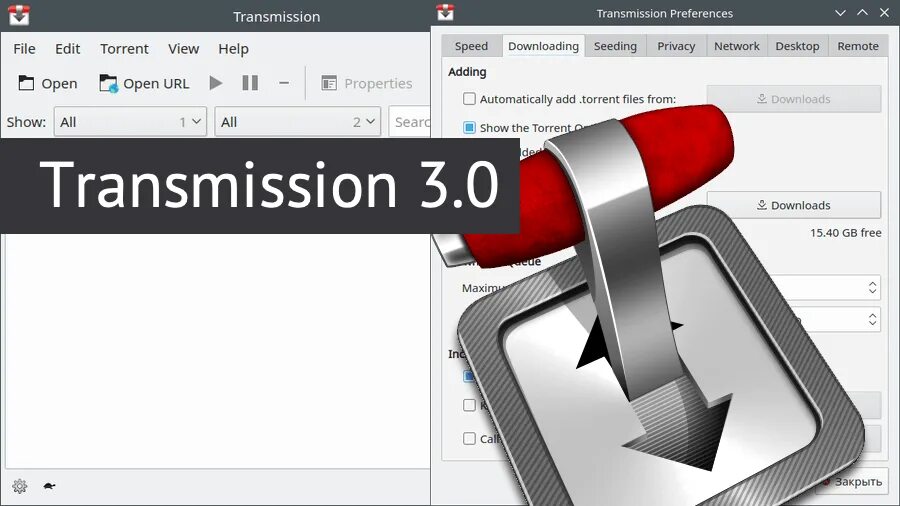Screen dimensions: 900x506
Task: Click Transmission main window app icon
Action: coord(19,15)
